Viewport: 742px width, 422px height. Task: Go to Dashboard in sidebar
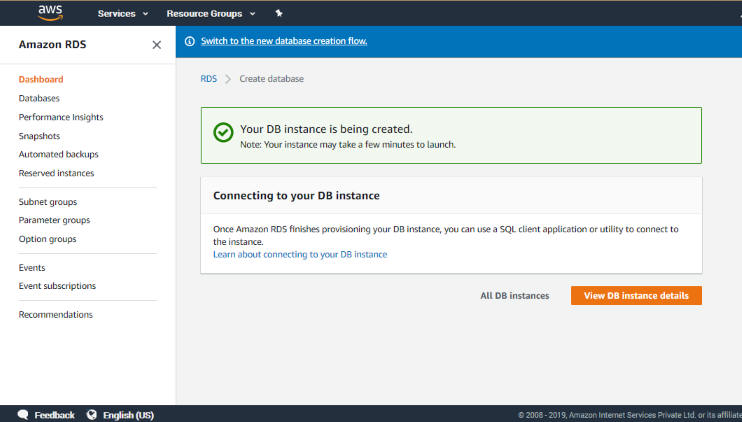click(x=41, y=79)
